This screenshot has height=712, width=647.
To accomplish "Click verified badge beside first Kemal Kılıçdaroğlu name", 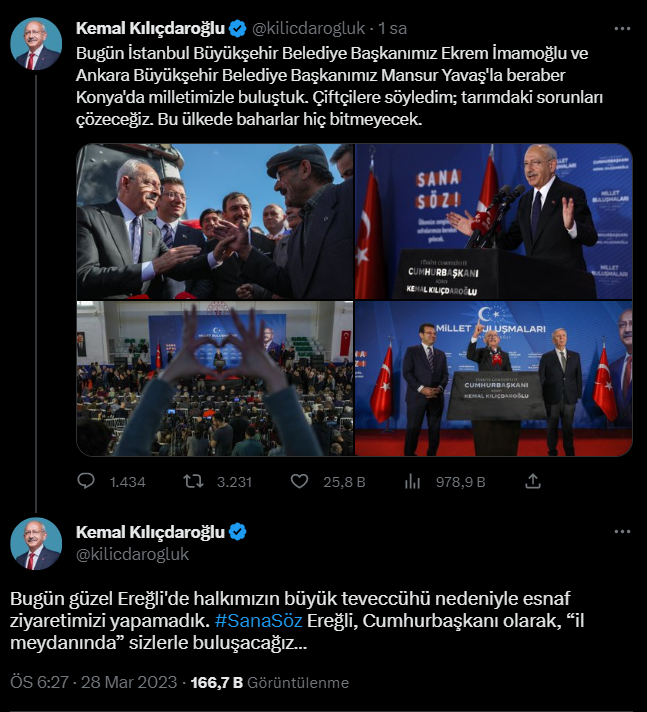I will pyautogui.click(x=237, y=29).
